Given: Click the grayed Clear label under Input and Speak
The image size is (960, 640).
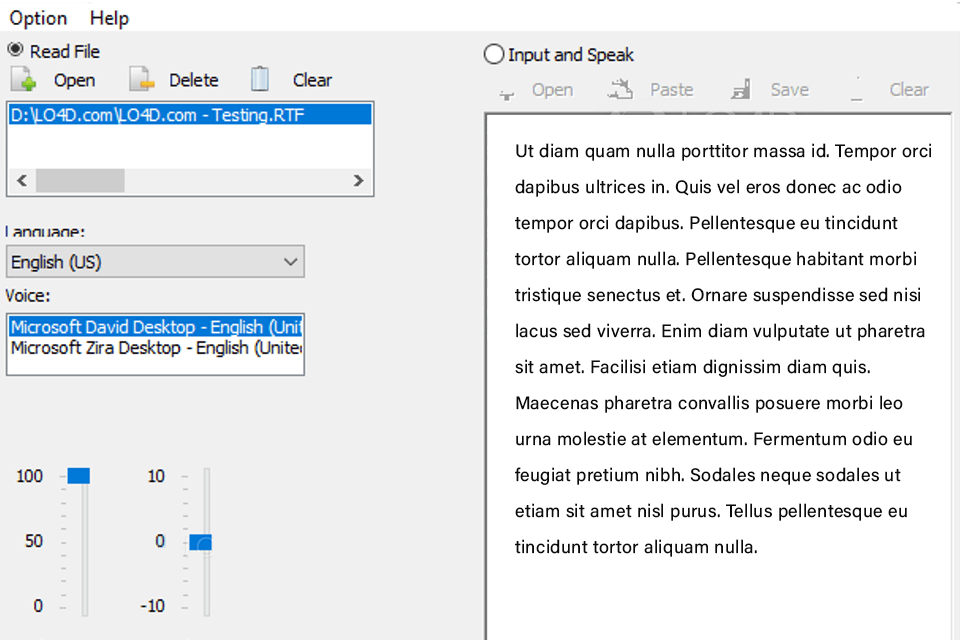Looking at the screenshot, I should (909, 90).
